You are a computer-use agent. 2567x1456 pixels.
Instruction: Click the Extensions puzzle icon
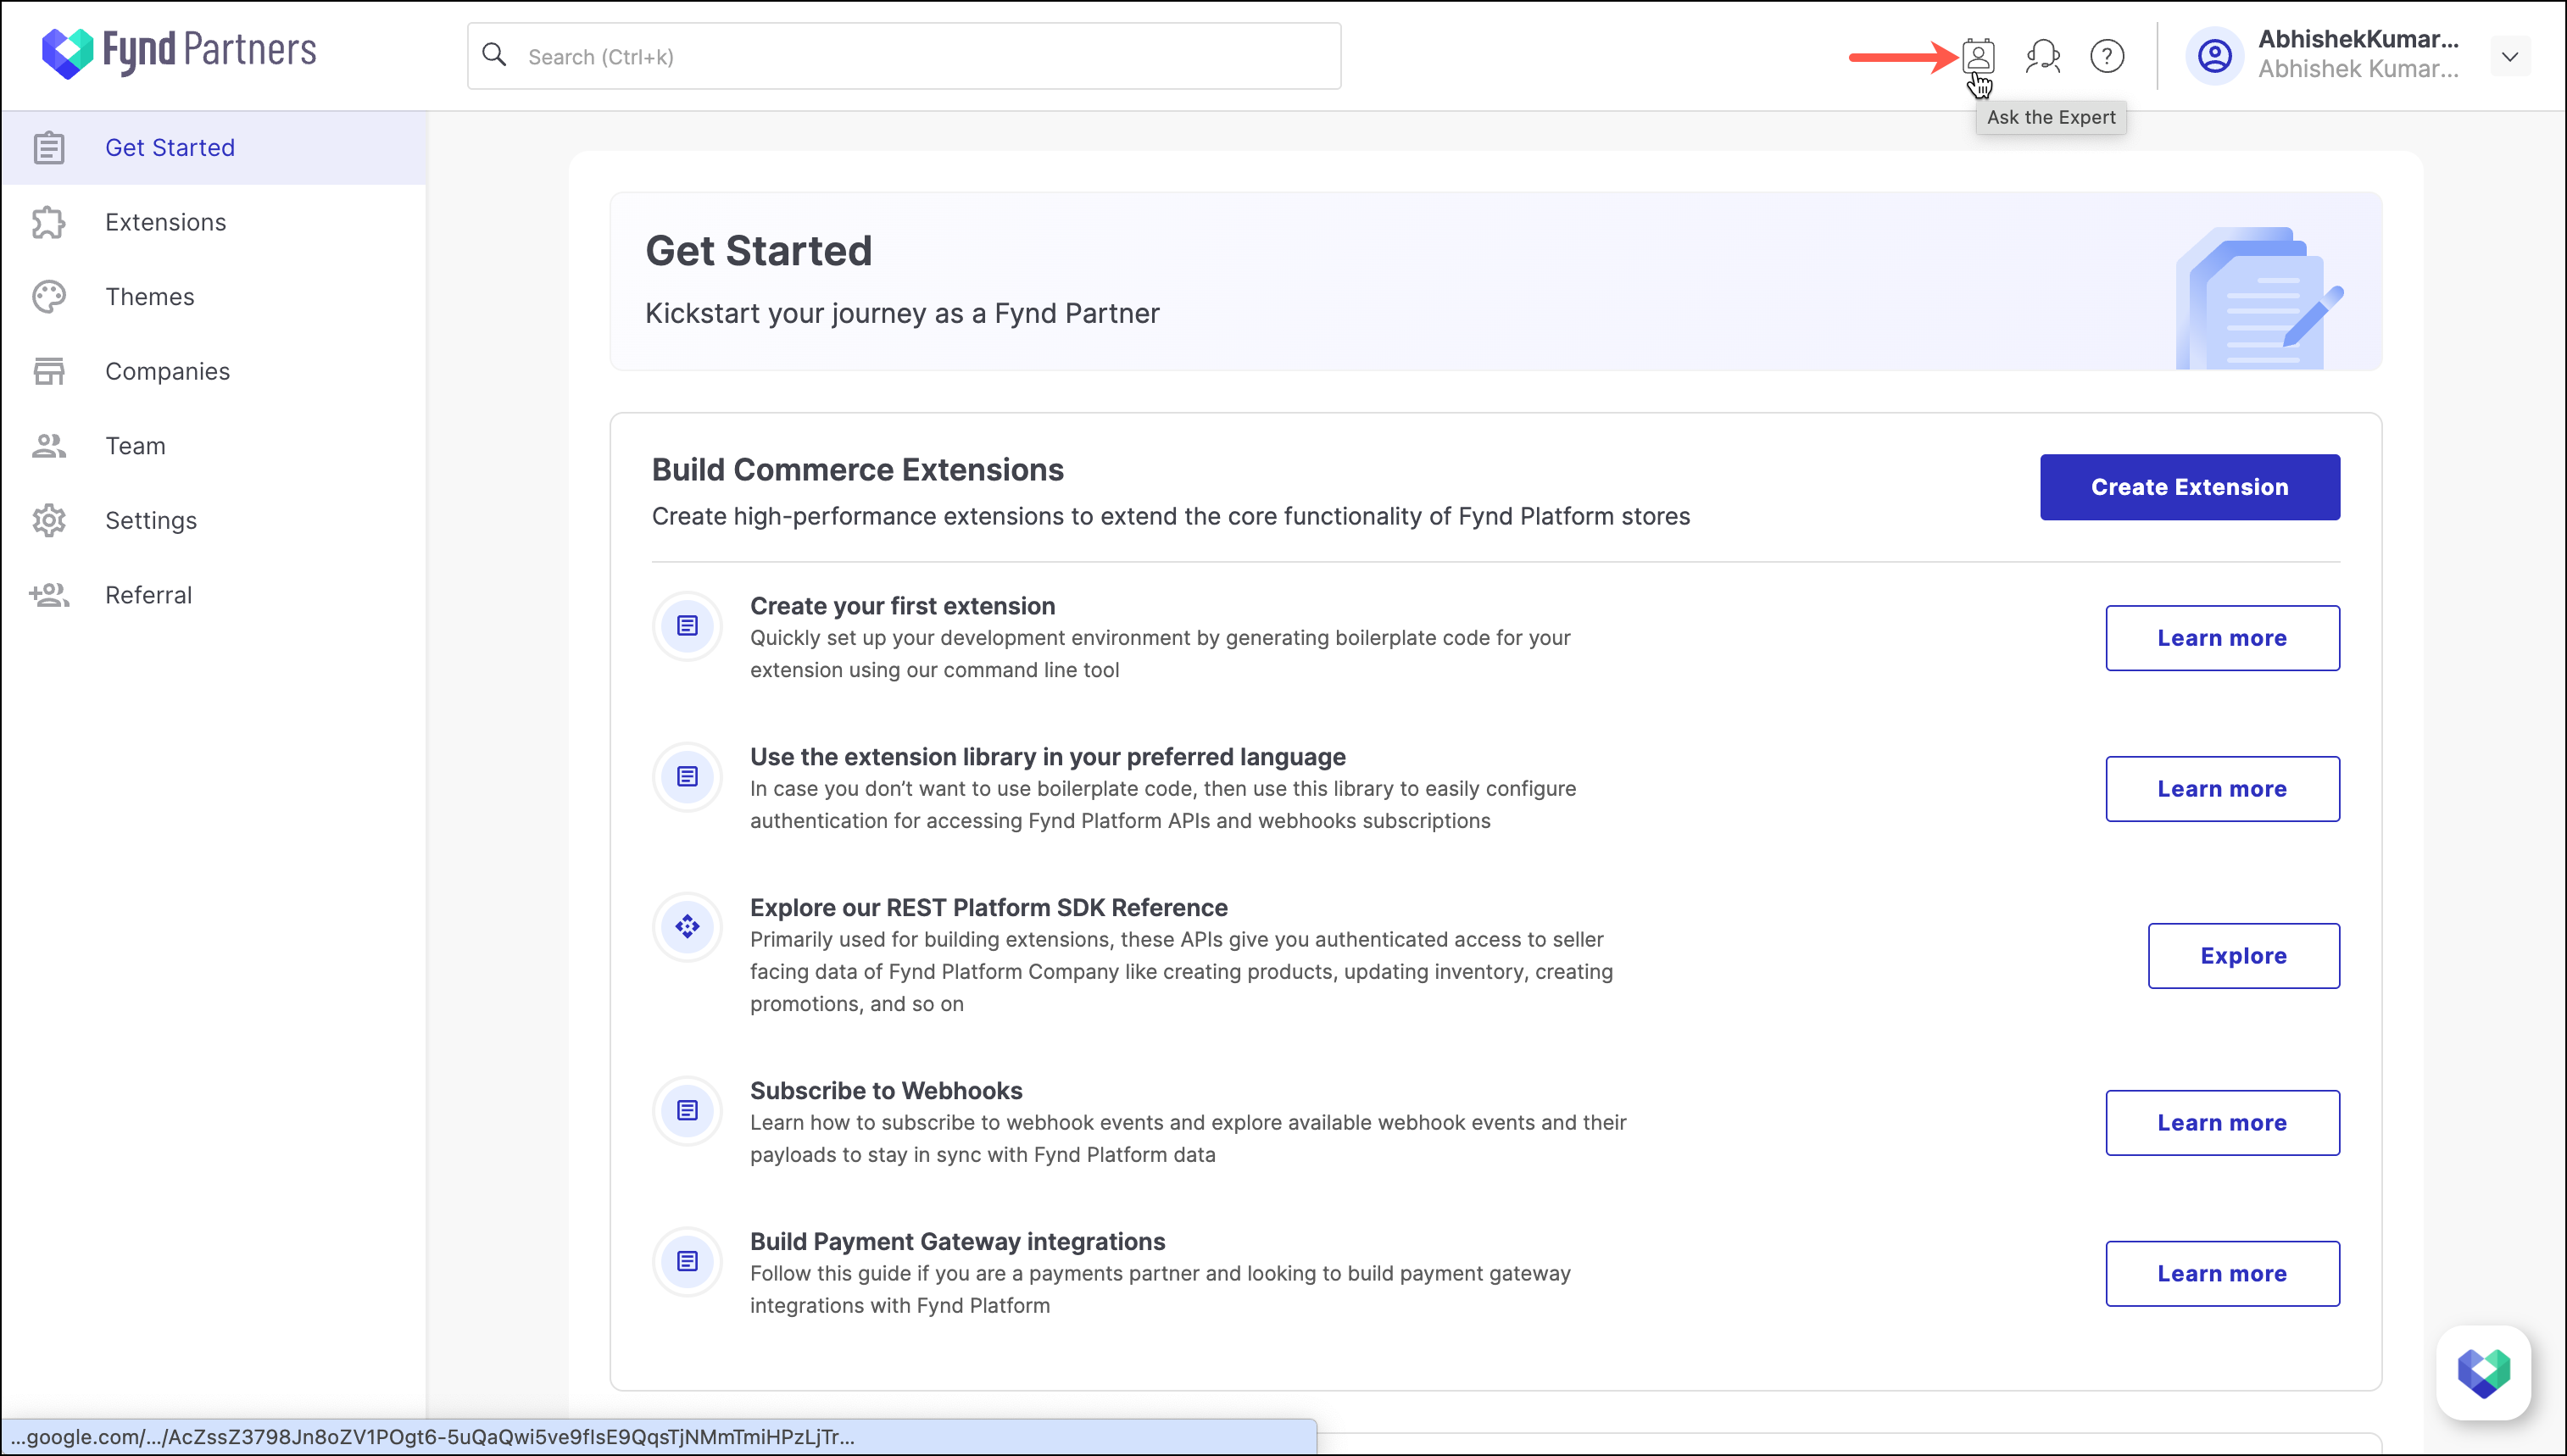pyautogui.click(x=48, y=222)
